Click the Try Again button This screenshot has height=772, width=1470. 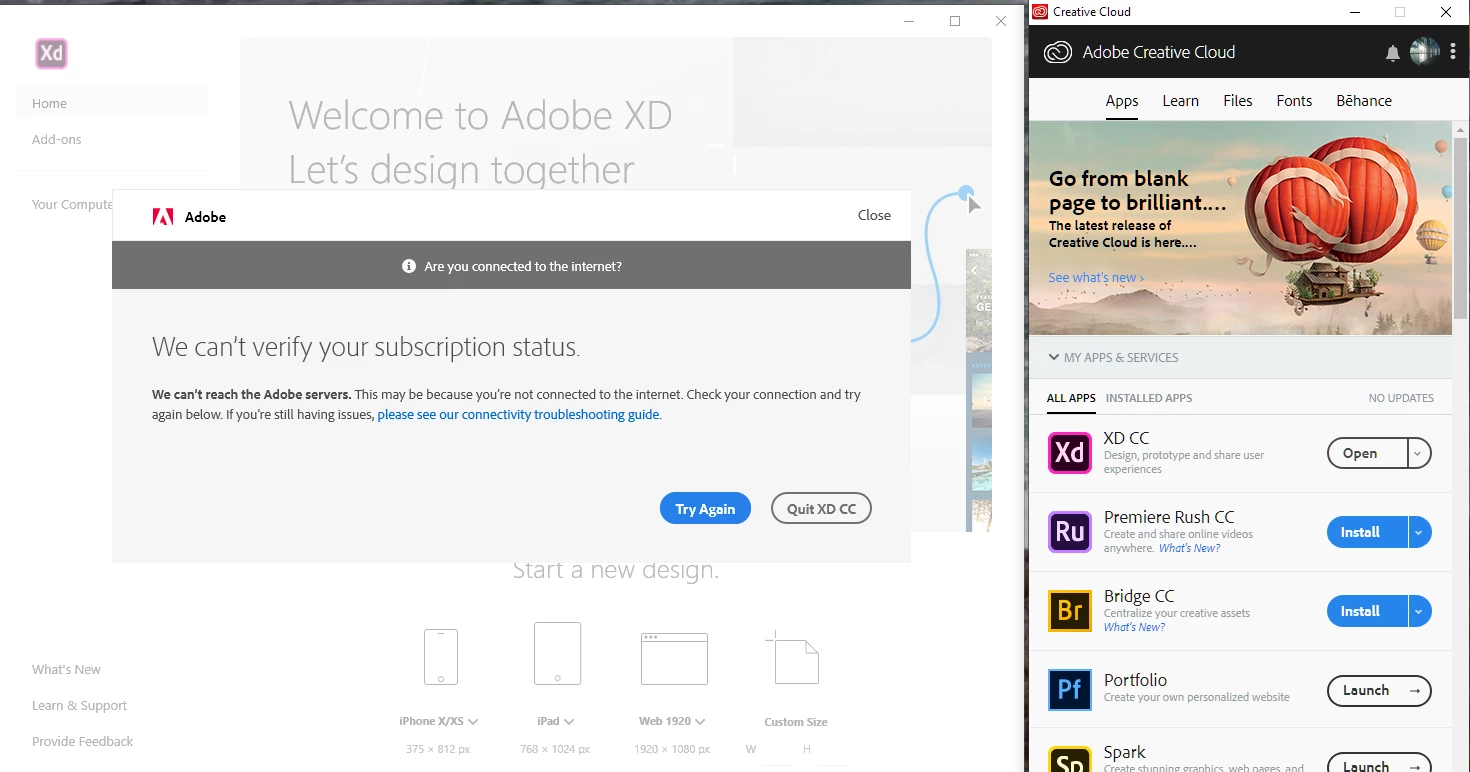pyautogui.click(x=705, y=509)
